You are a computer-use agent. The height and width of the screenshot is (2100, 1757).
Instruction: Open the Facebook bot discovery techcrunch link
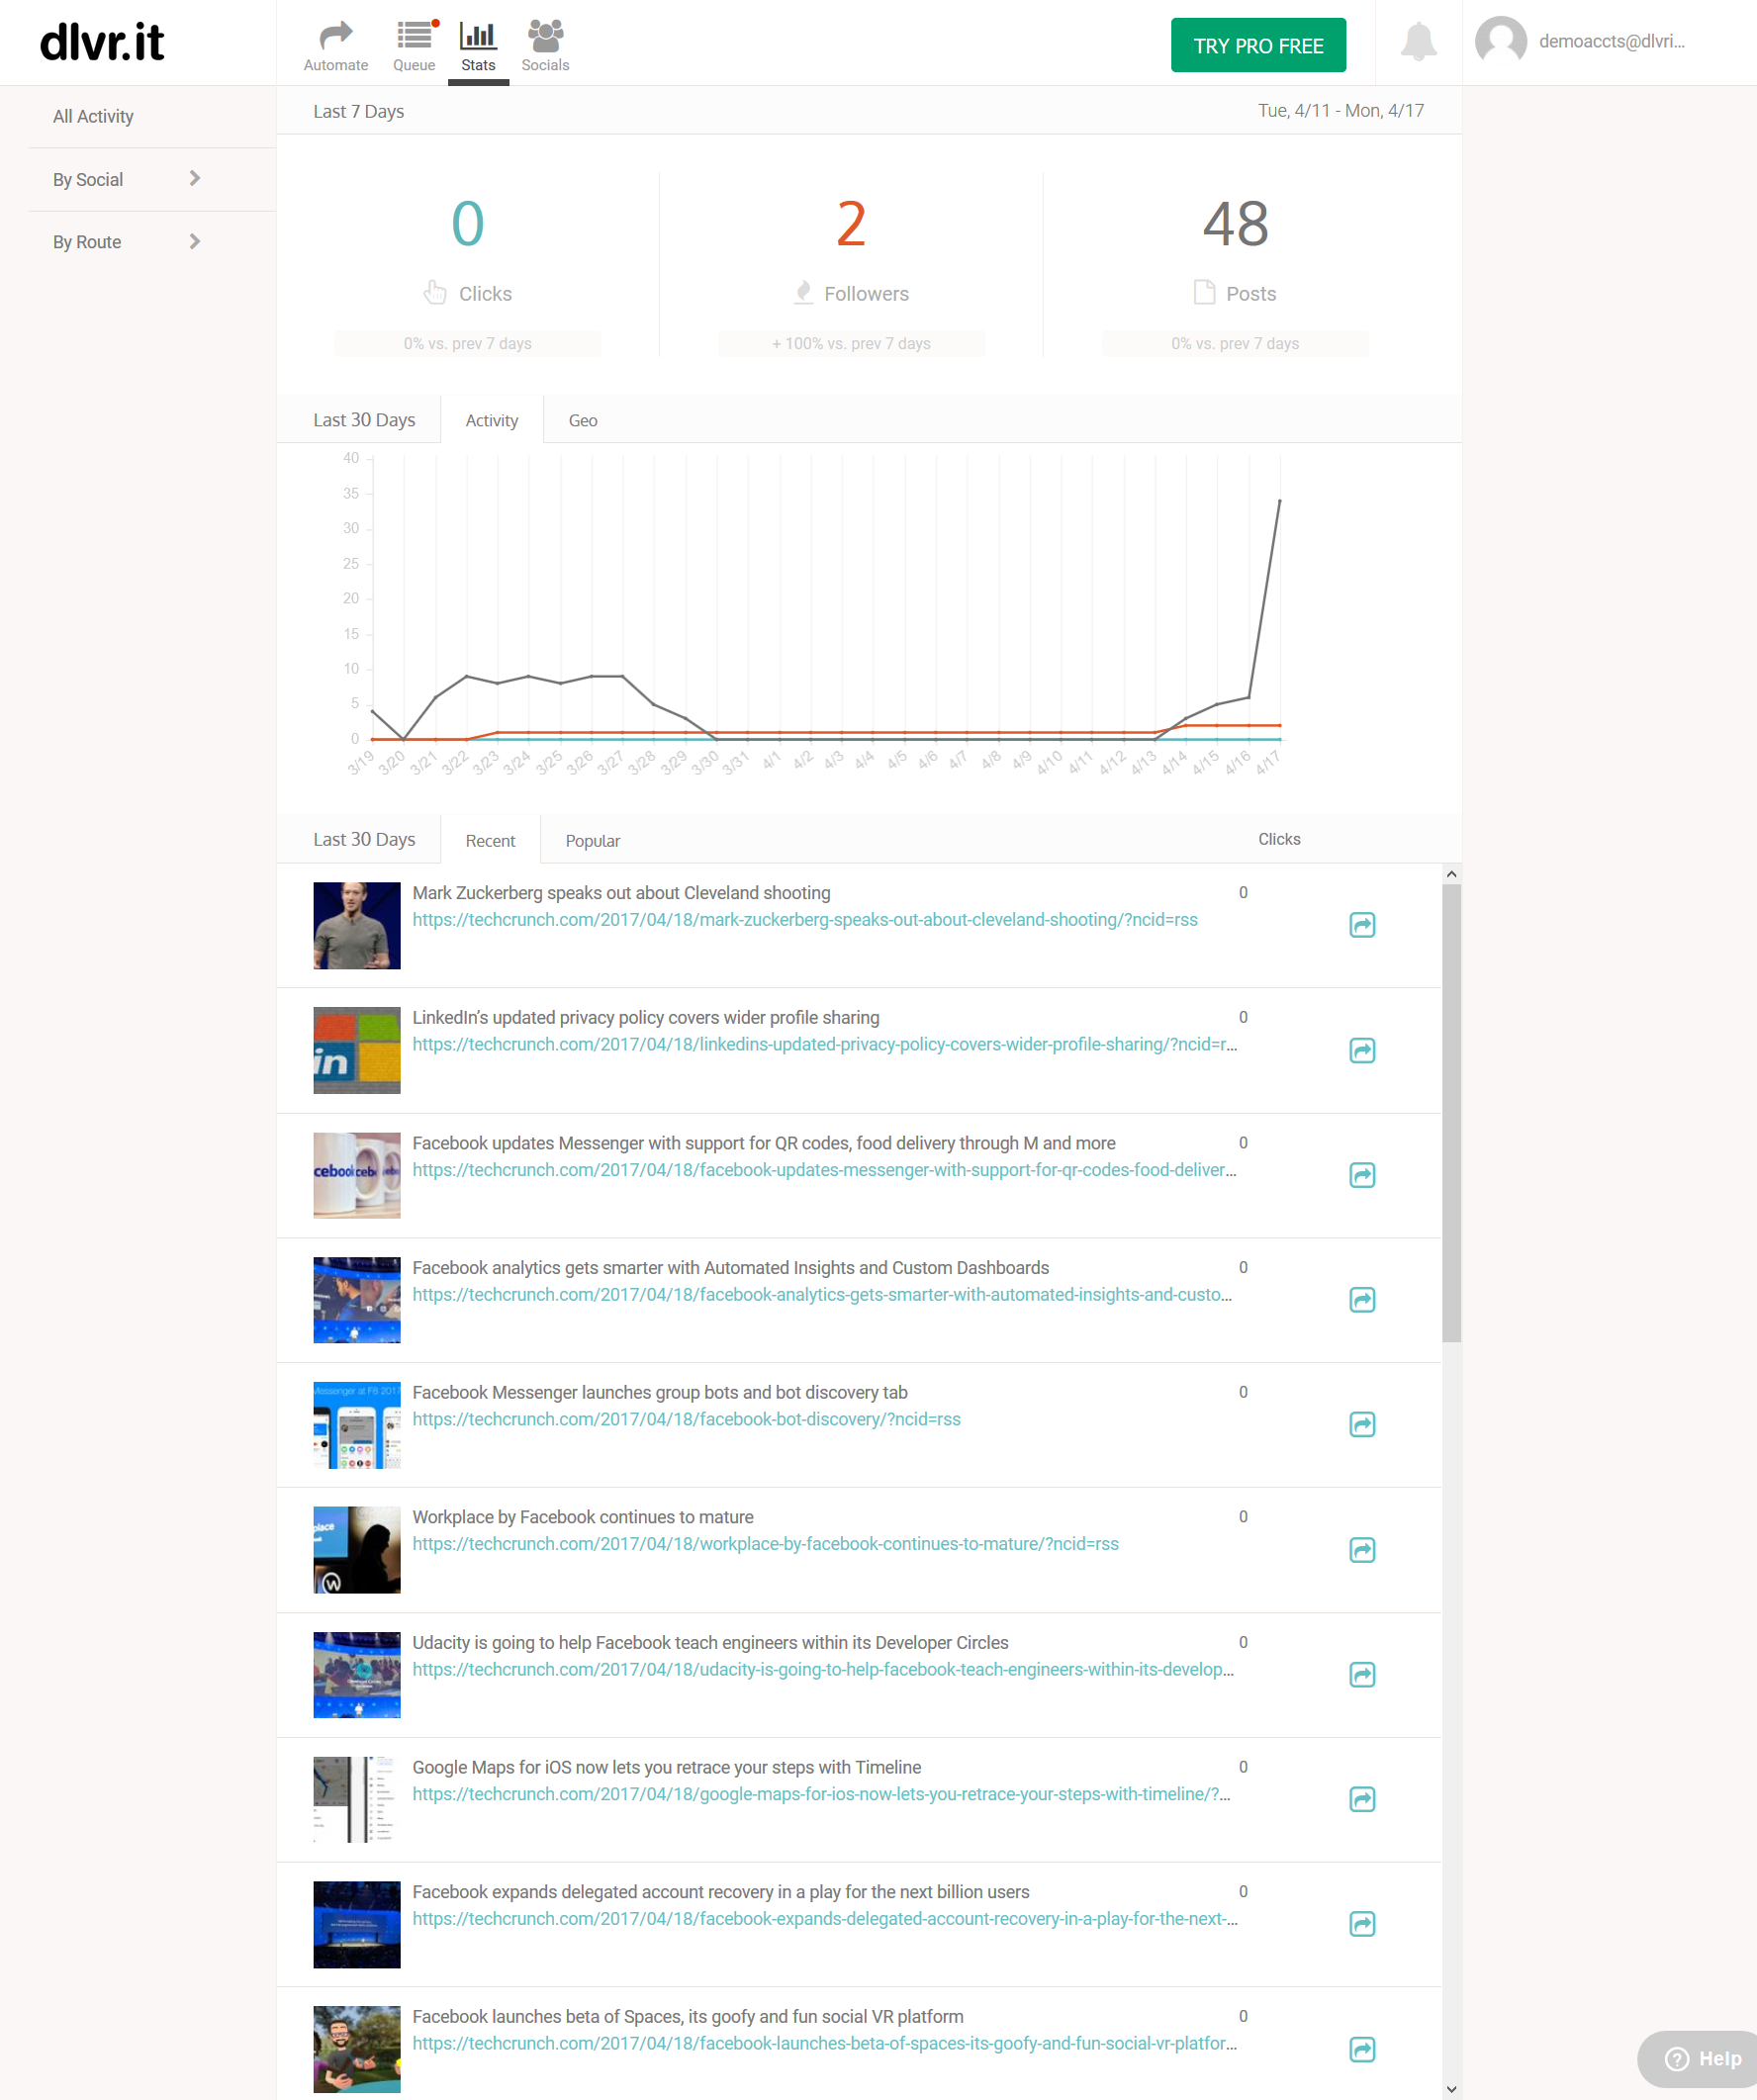tap(685, 1419)
